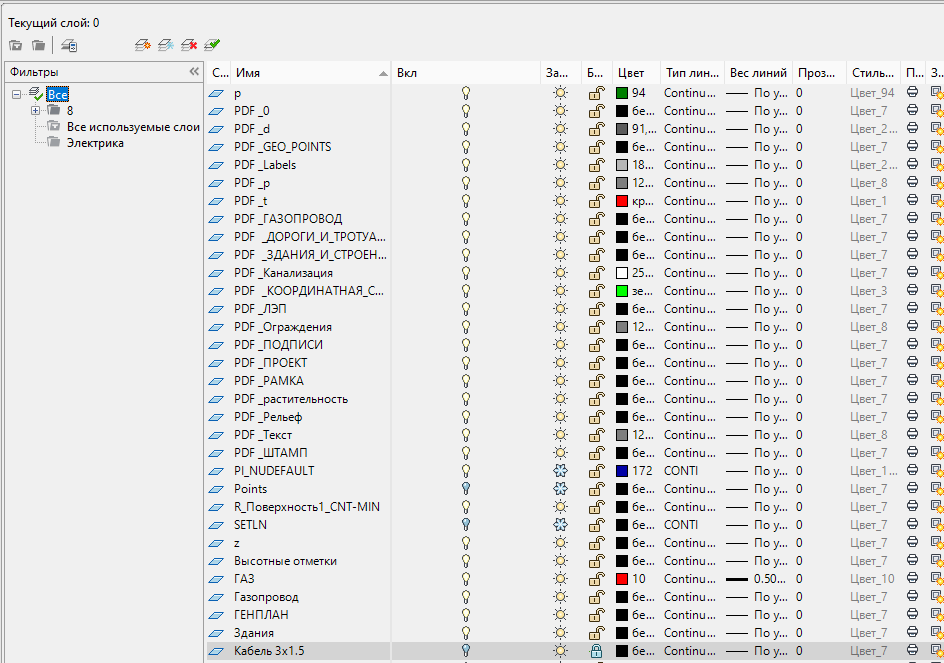This screenshot has height=663, width=944.
Task: Change red color 10 of ГАЗ layer
Action: tap(622, 579)
